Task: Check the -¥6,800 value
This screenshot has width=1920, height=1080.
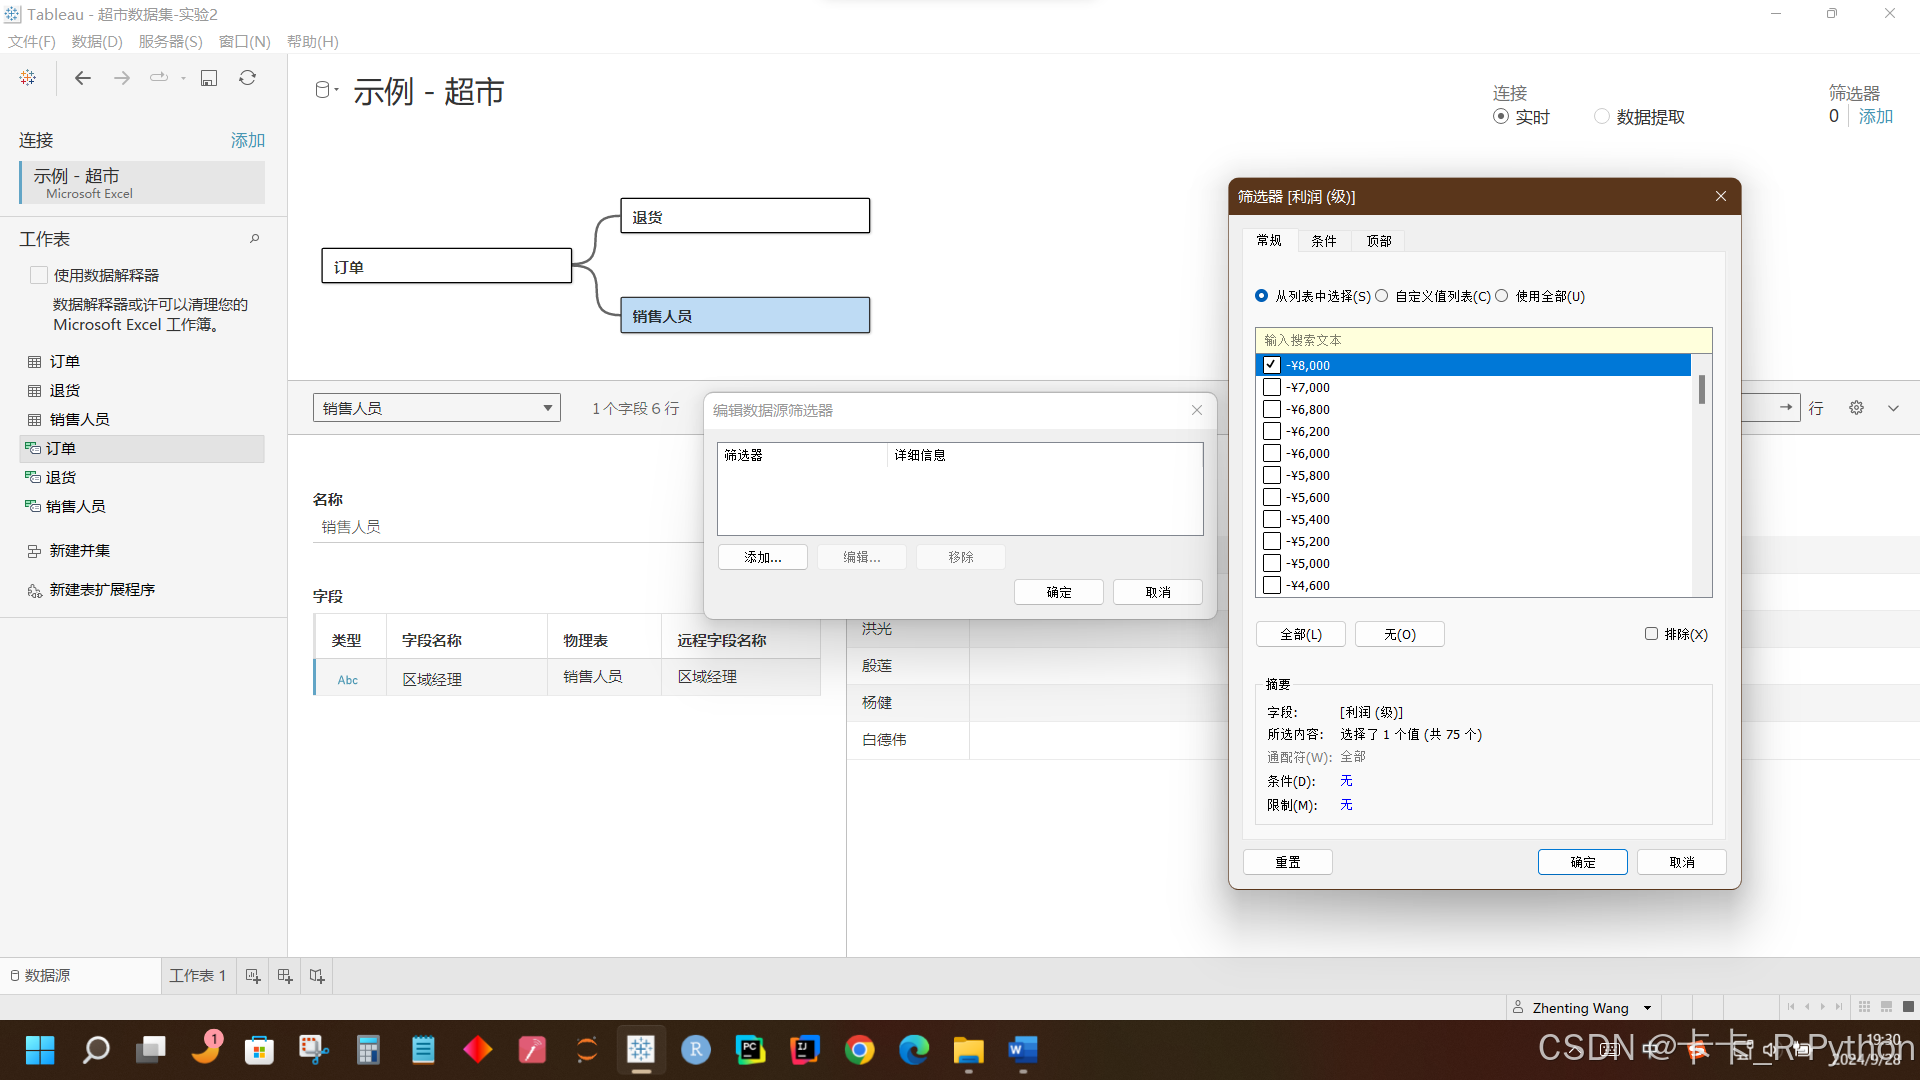Action: pos(1271,409)
